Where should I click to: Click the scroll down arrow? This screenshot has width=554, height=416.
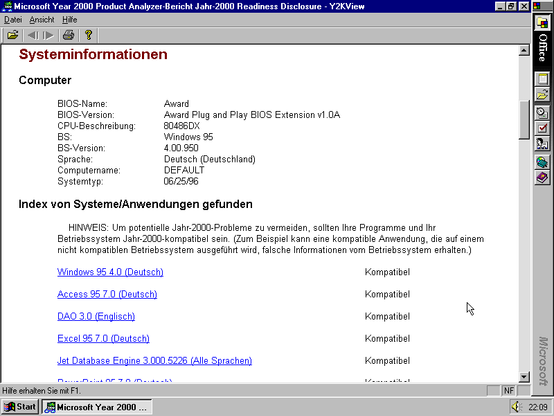(x=524, y=377)
